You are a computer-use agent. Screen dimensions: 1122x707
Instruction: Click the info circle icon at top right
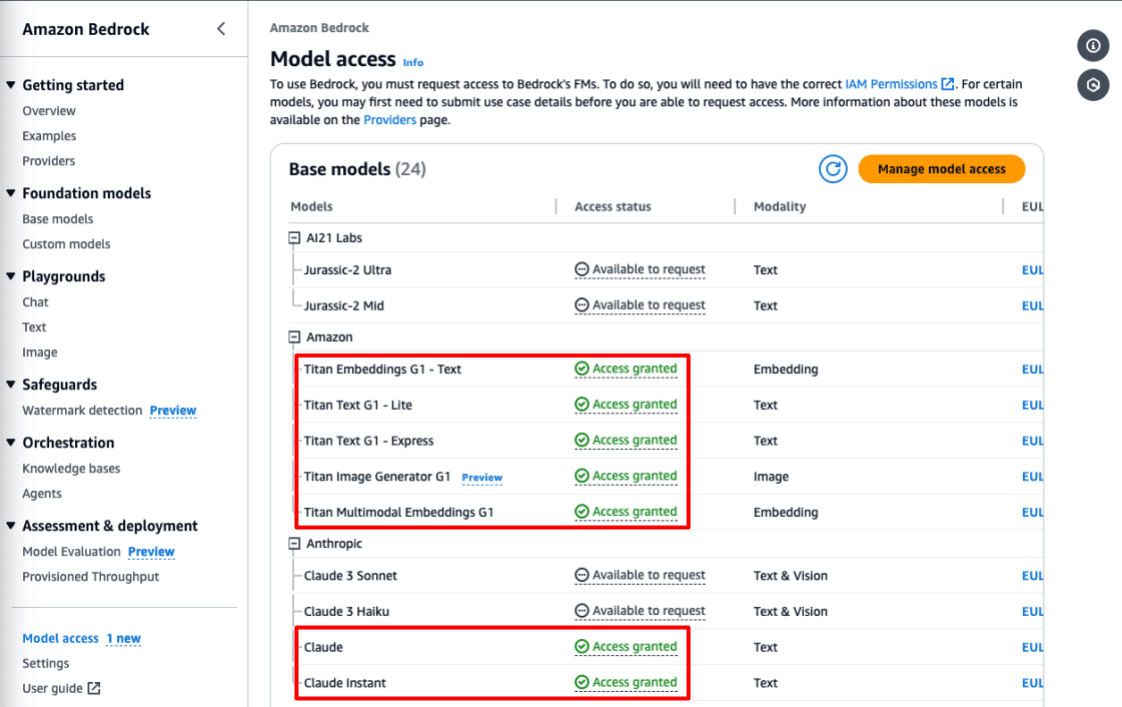pyautogui.click(x=1093, y=46)
